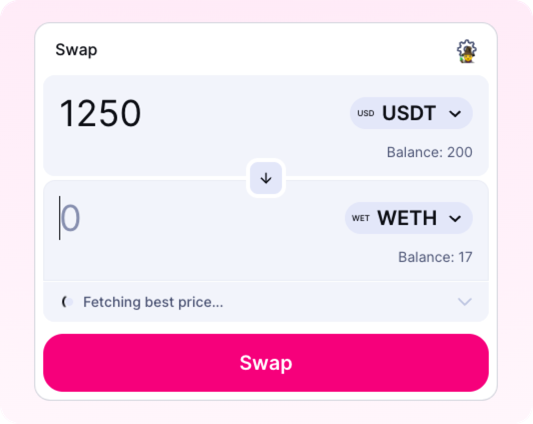Click the loading spinner beside Fetching best price
Screen dimensions: 533x424
click(x=67, y=302)
